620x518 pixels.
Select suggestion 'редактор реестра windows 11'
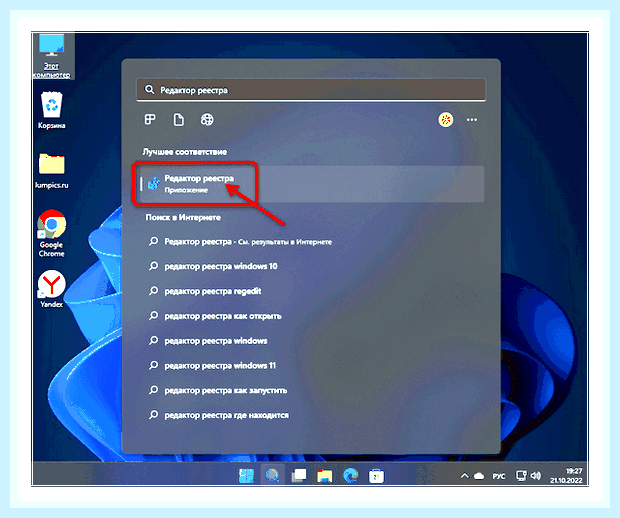click(212, 365)
